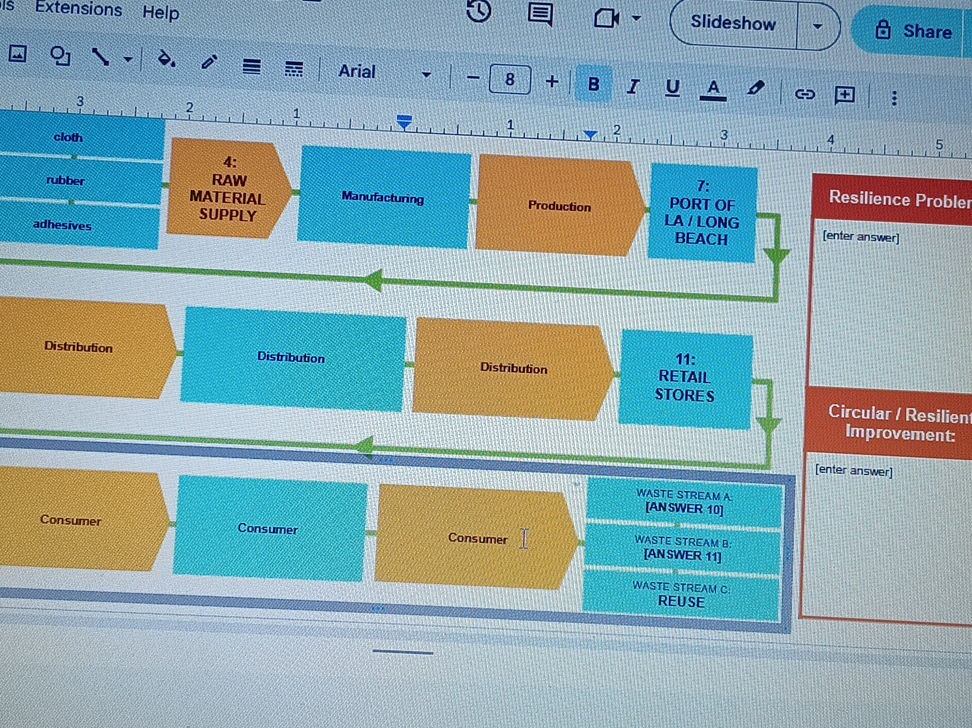Toggle italic formatting
972x728 pixels.
pyautogui.click(x=633, y=86)
